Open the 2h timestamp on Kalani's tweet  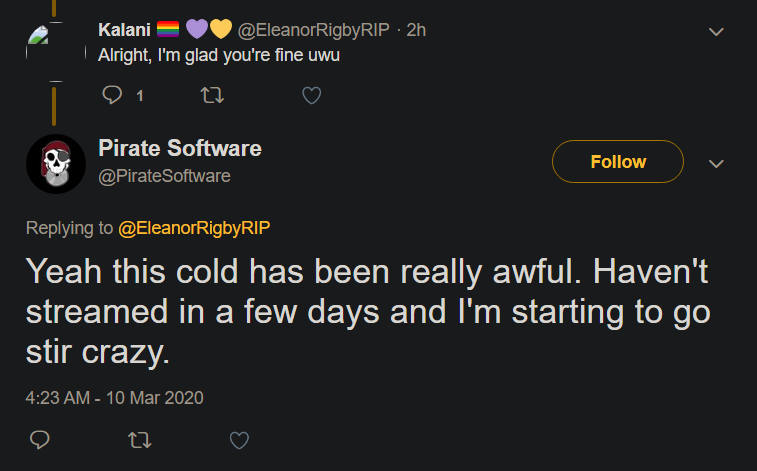(415, 30)
